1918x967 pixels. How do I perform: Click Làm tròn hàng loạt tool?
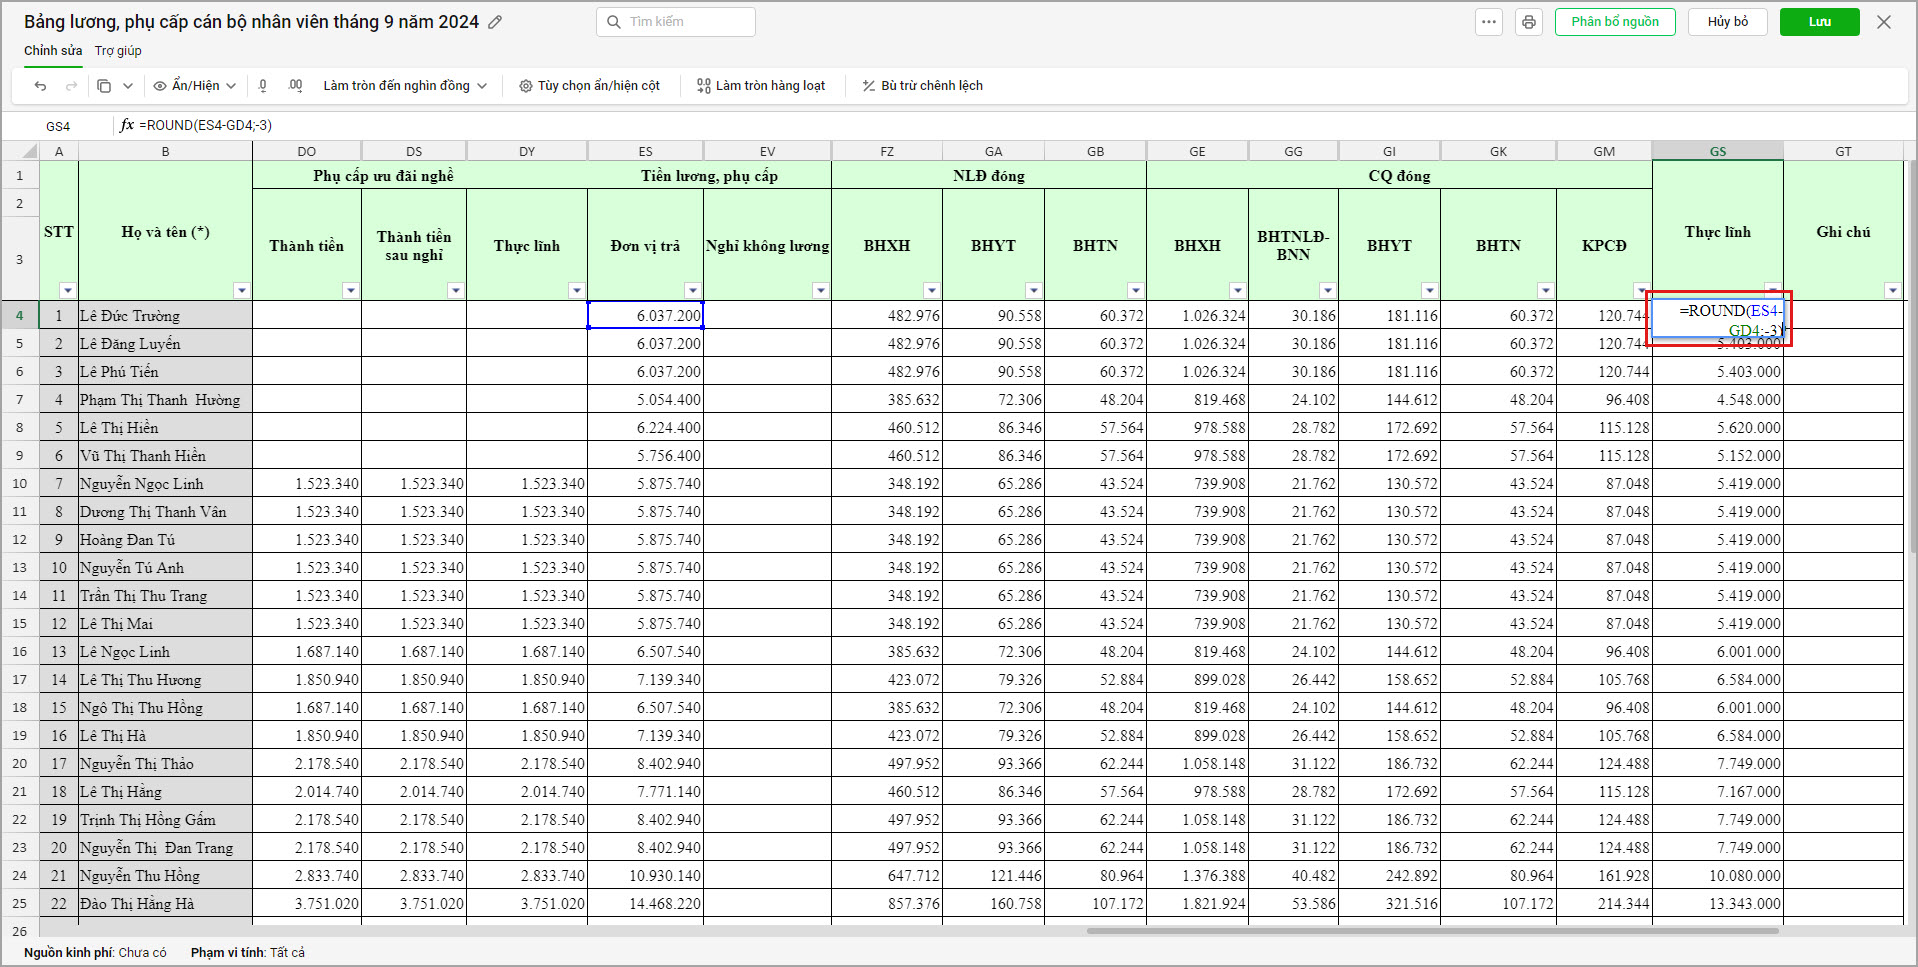761,86
